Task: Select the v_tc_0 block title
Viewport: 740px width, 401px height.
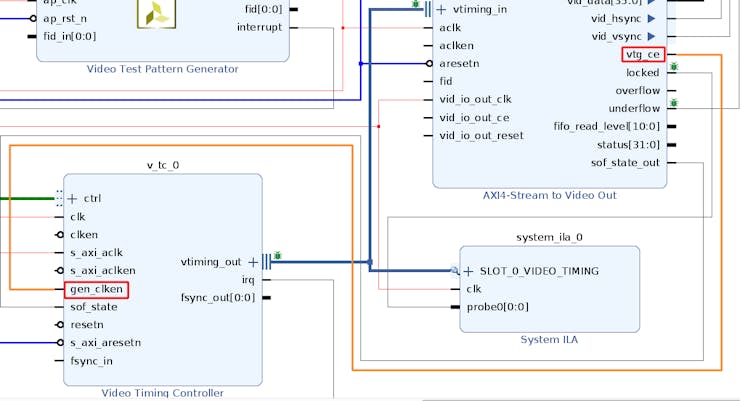Action: tap(163, 165)
